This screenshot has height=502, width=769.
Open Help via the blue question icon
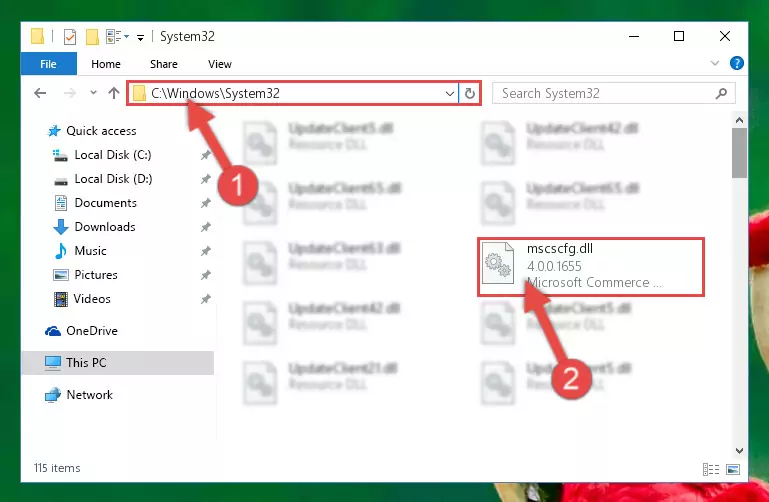pyautogui.click(x=737, y=63)
